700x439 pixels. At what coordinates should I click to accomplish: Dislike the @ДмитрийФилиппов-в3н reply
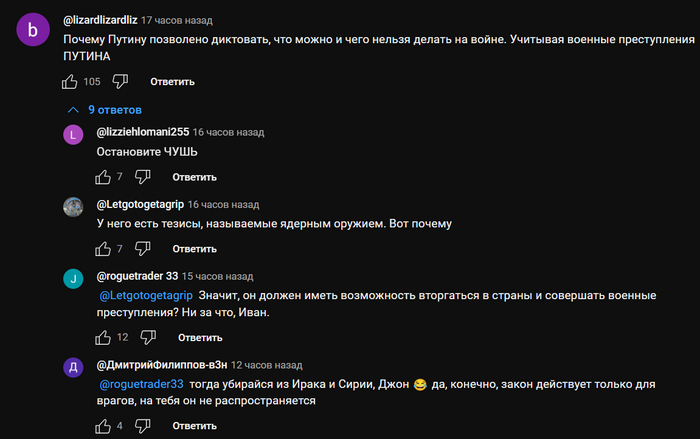click(x=142, y=426)
